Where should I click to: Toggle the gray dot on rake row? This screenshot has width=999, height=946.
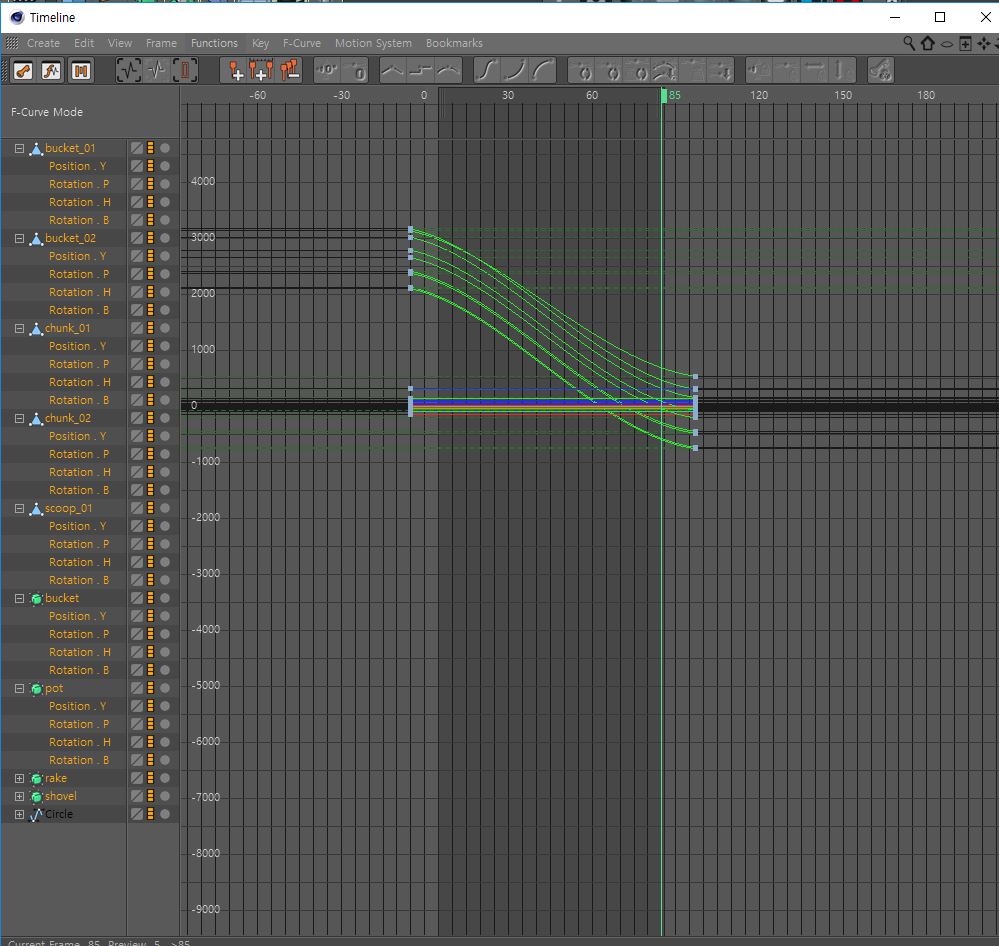[x=165, y=778]
